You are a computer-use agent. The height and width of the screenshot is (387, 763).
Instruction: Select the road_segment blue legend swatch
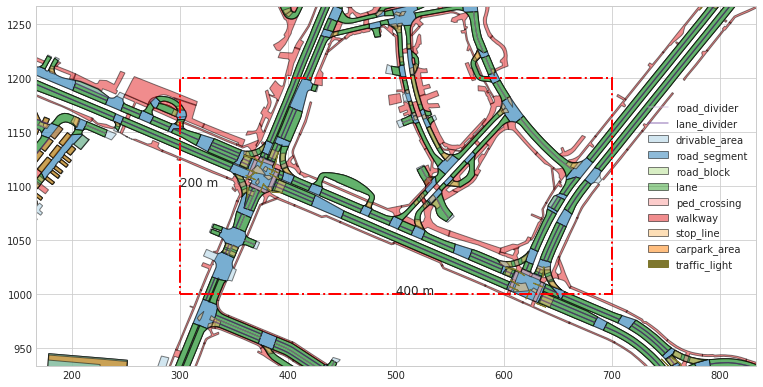pos(658,156)
